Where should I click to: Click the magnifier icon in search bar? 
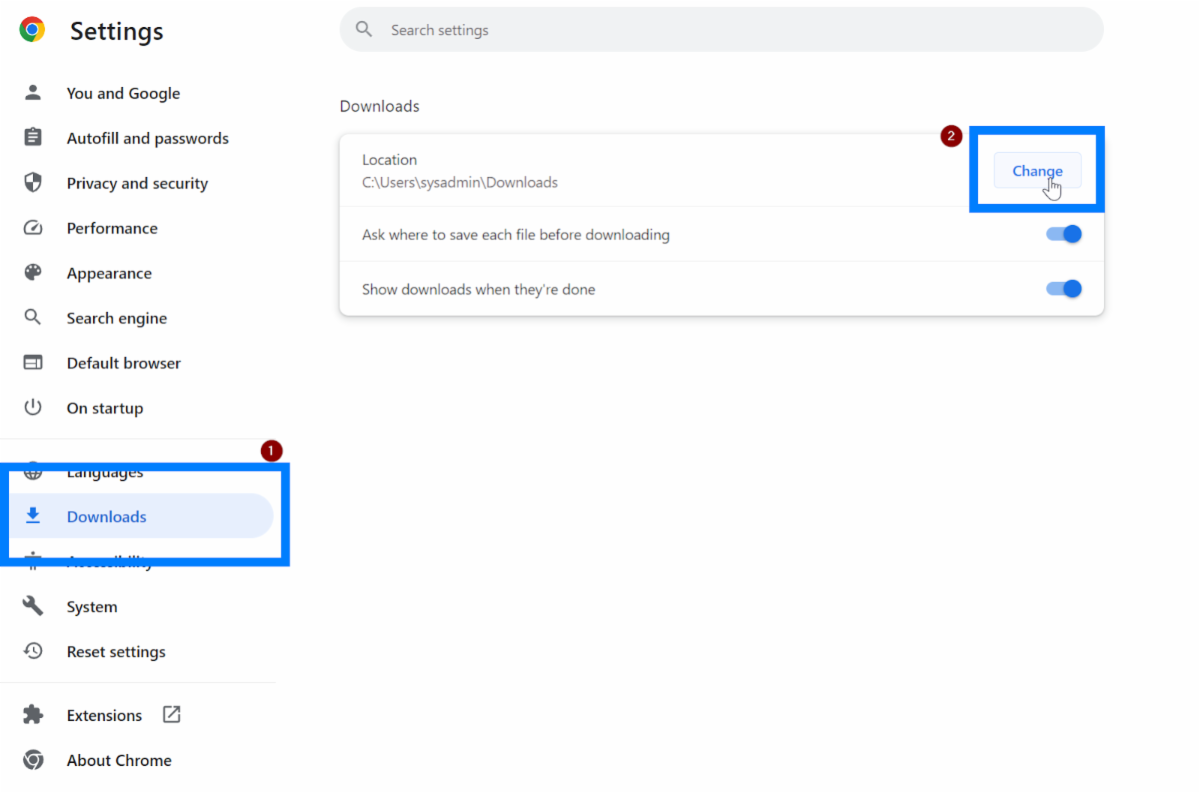(x=365, y=30)
